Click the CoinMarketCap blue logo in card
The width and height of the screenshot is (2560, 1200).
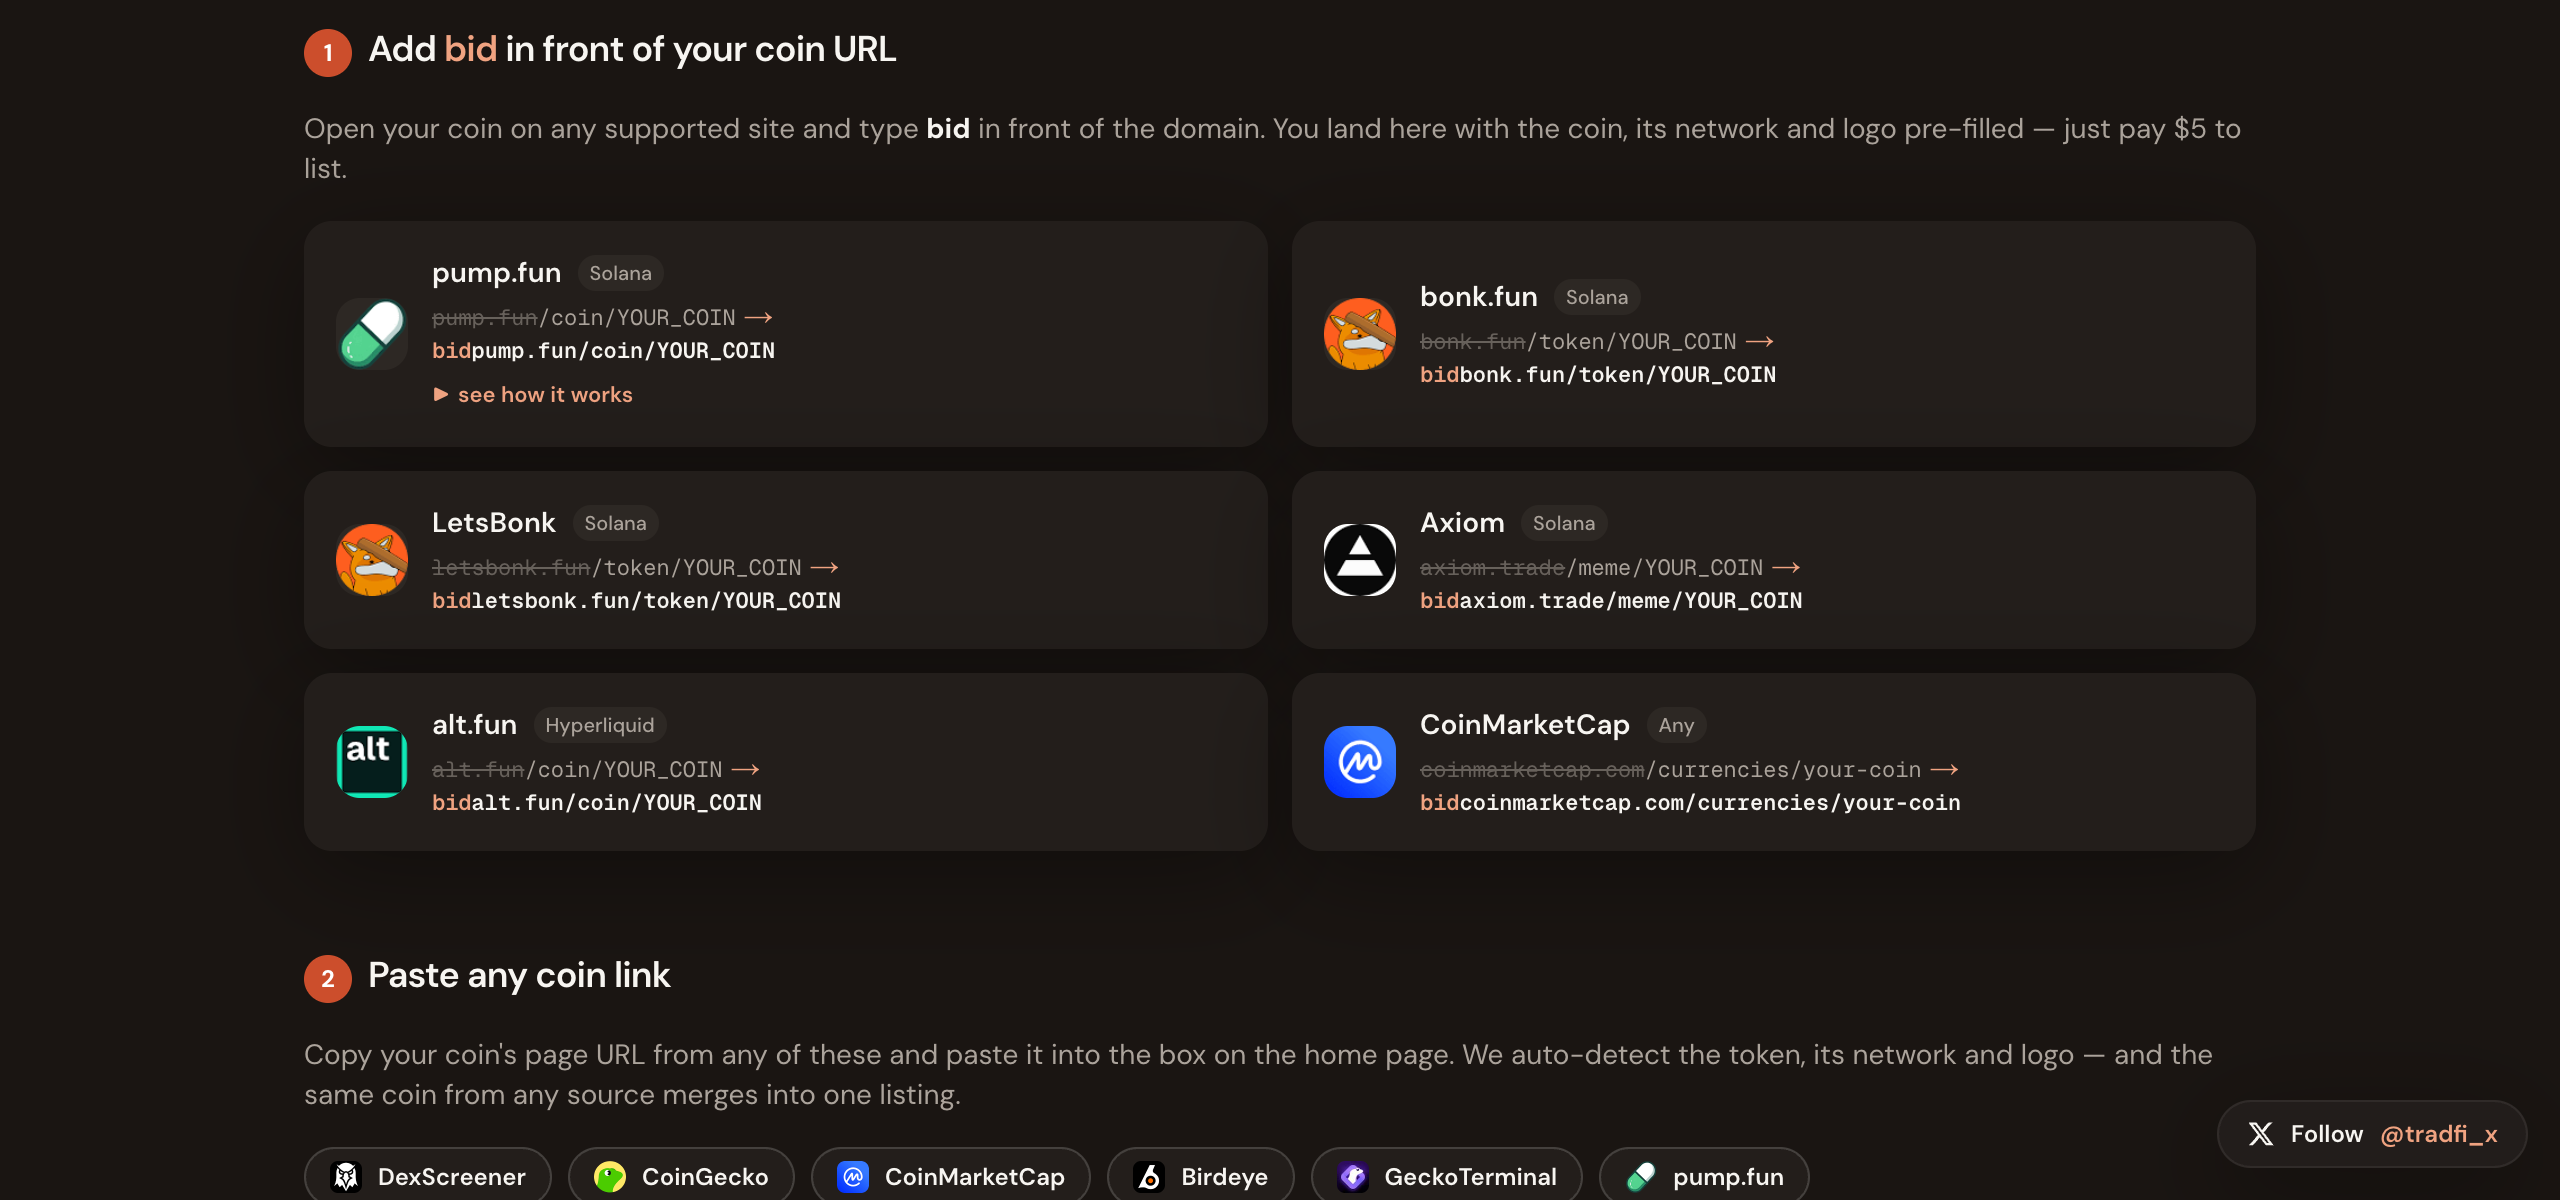pyautogui.click(x=1359, y=762)
